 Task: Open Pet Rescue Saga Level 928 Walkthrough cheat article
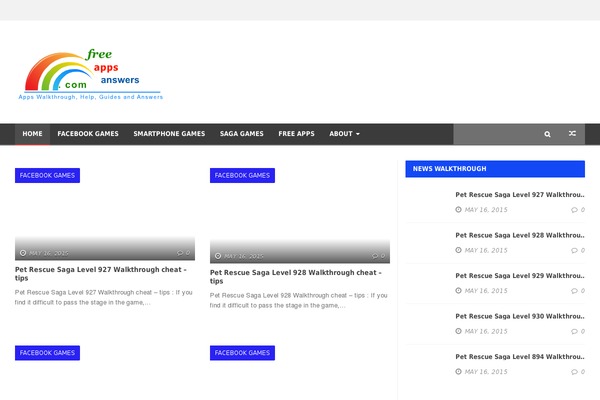click(x=295, y=277)
